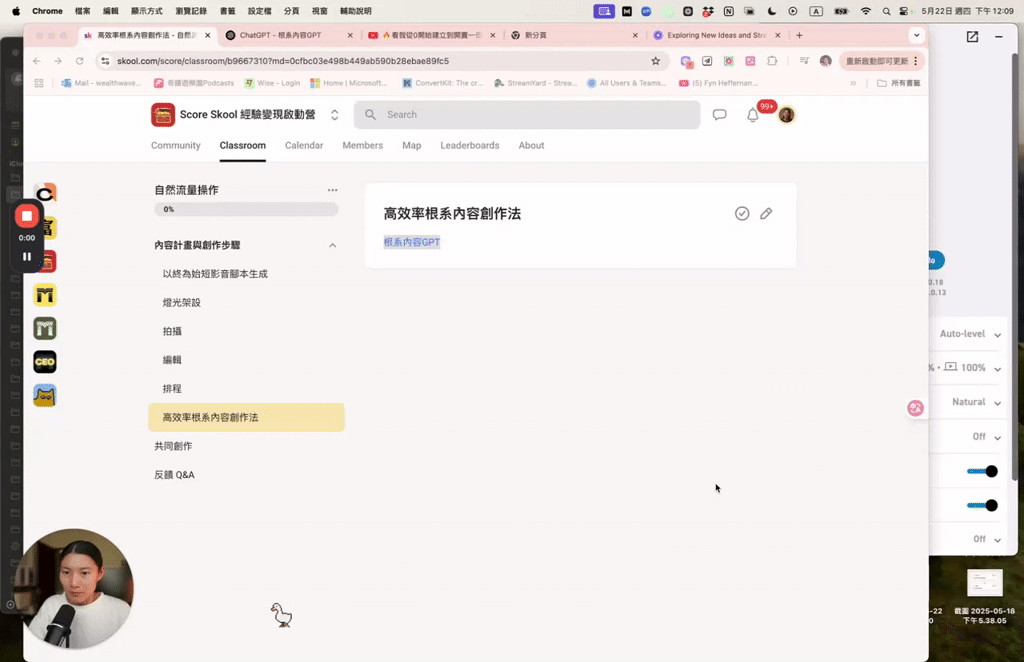The width and height of the screenshot is (1024, 662).
Task: Collapse the 內容計畫與創作步驟 section
Action: click(332, 244)
